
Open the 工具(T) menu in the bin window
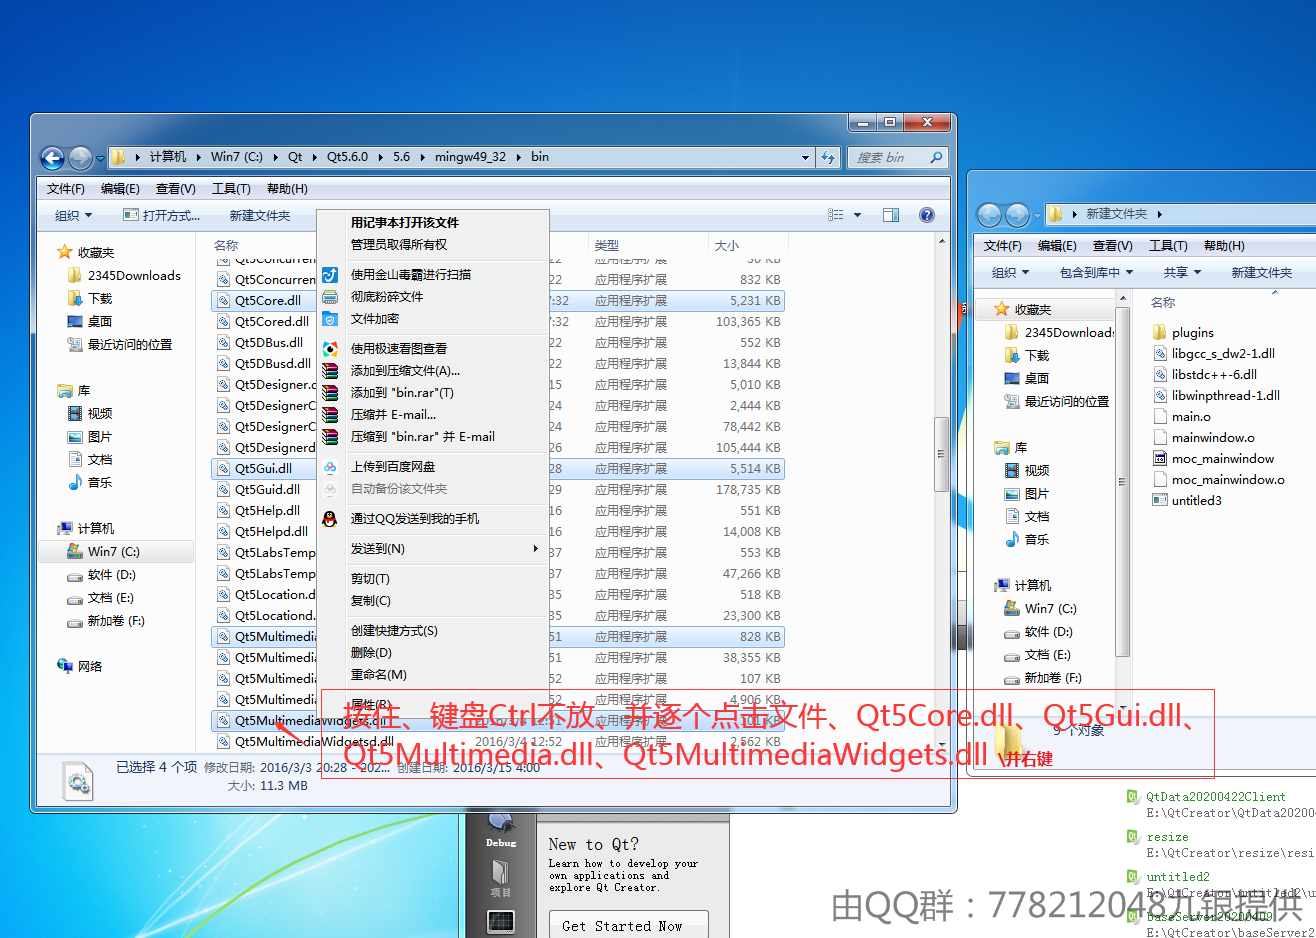pos(230,189)
